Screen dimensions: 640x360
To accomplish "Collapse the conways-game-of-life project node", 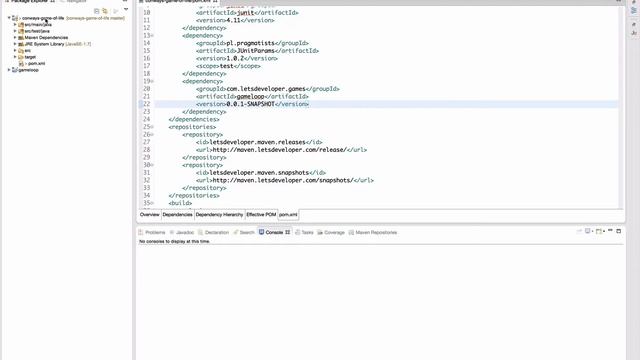I will click(x=9, y=18).
